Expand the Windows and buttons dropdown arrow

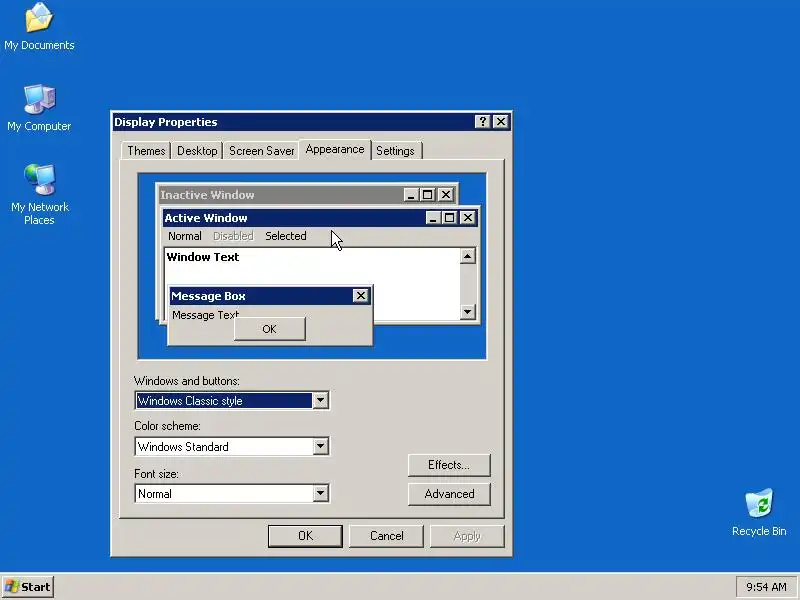tap(320, 401)
